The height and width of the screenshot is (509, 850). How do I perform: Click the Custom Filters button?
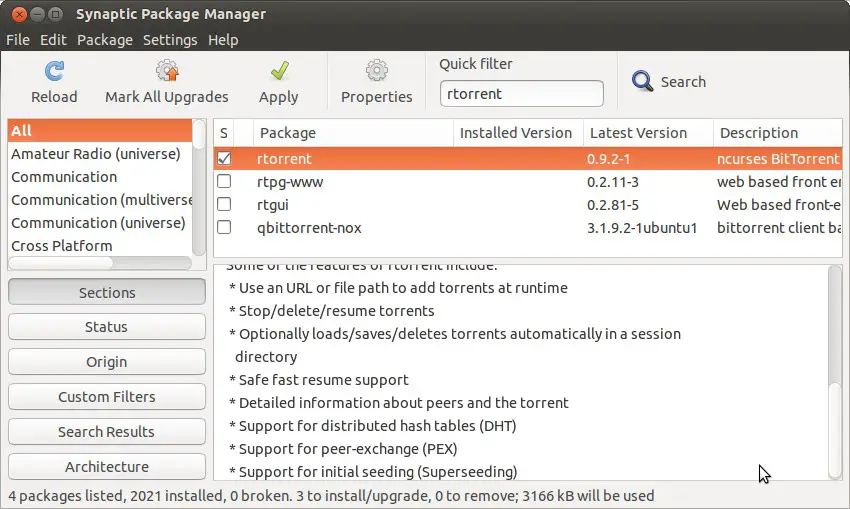click(x=107, y=397)
